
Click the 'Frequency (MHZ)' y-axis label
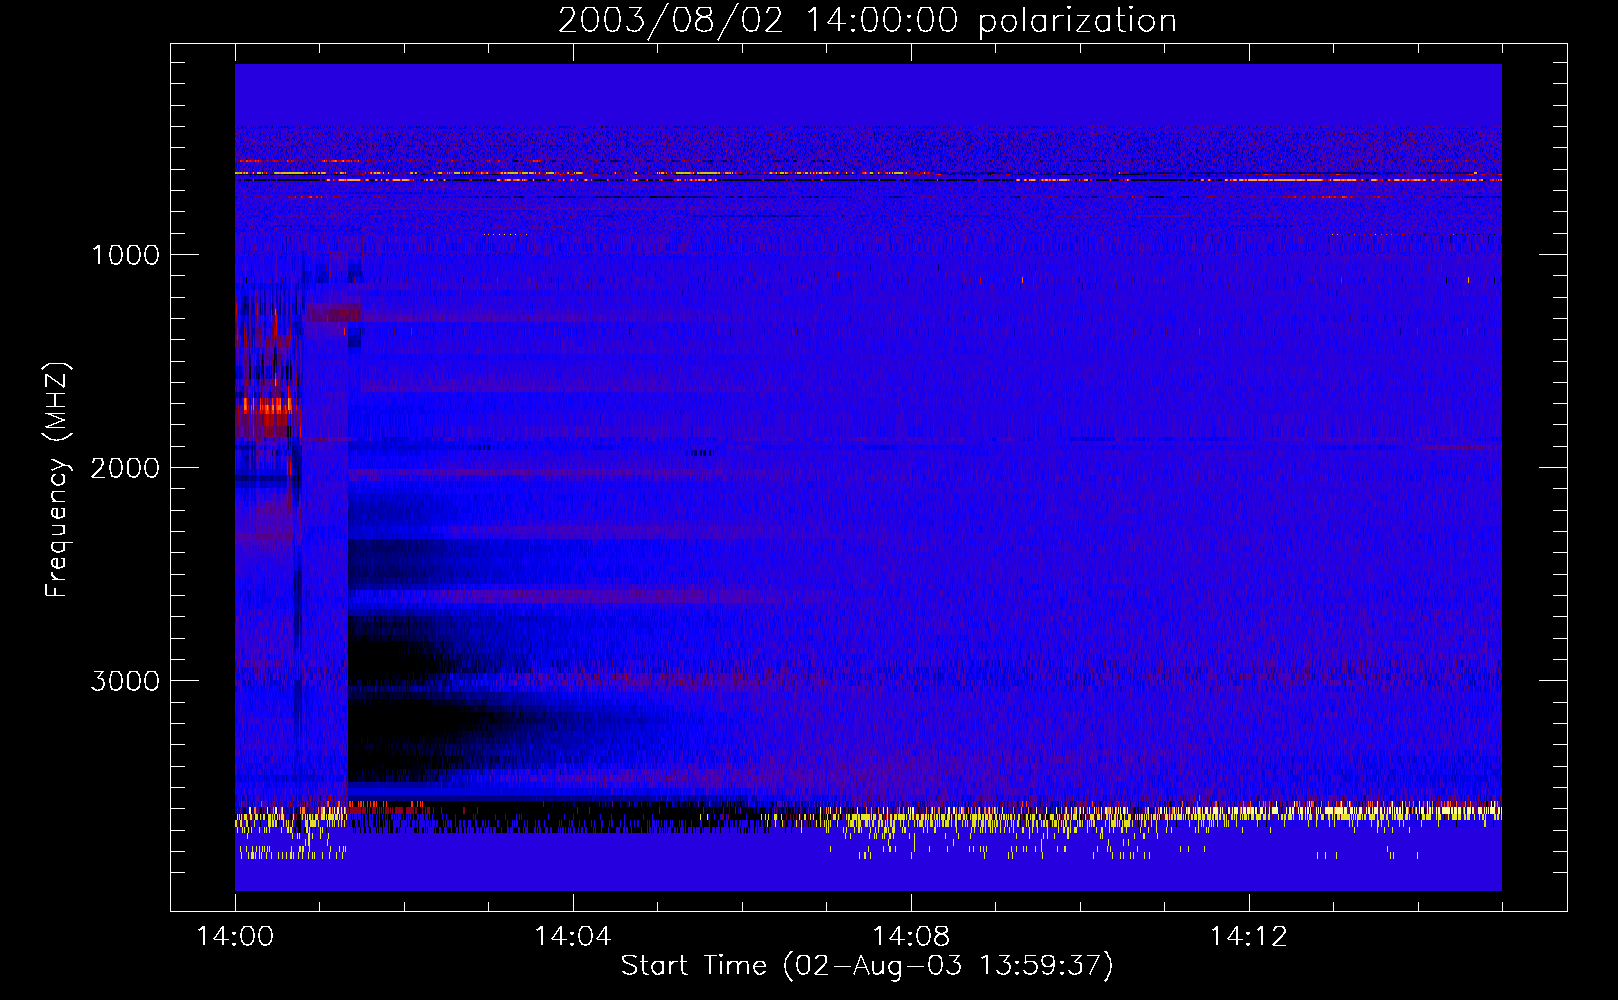tap(58, 480)
